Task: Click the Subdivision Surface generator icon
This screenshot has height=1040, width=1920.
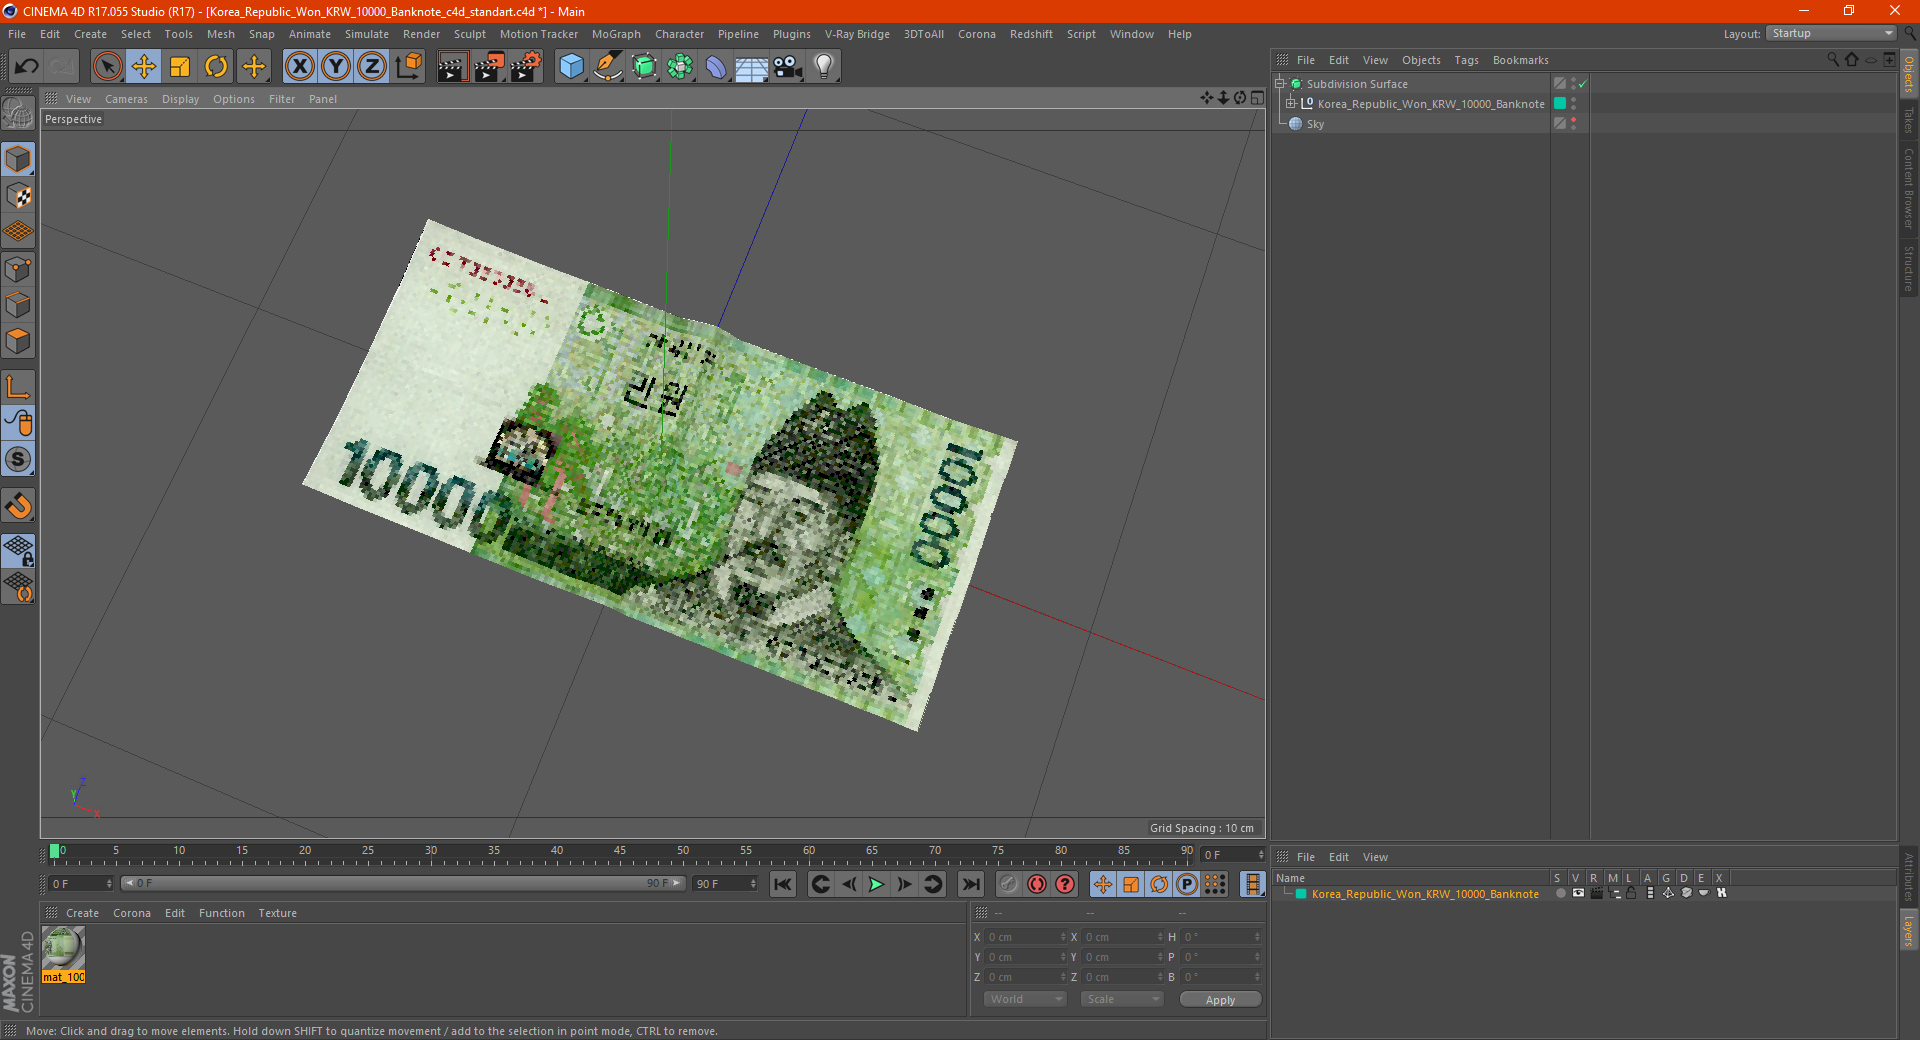Action: click(x=644, y=67)
